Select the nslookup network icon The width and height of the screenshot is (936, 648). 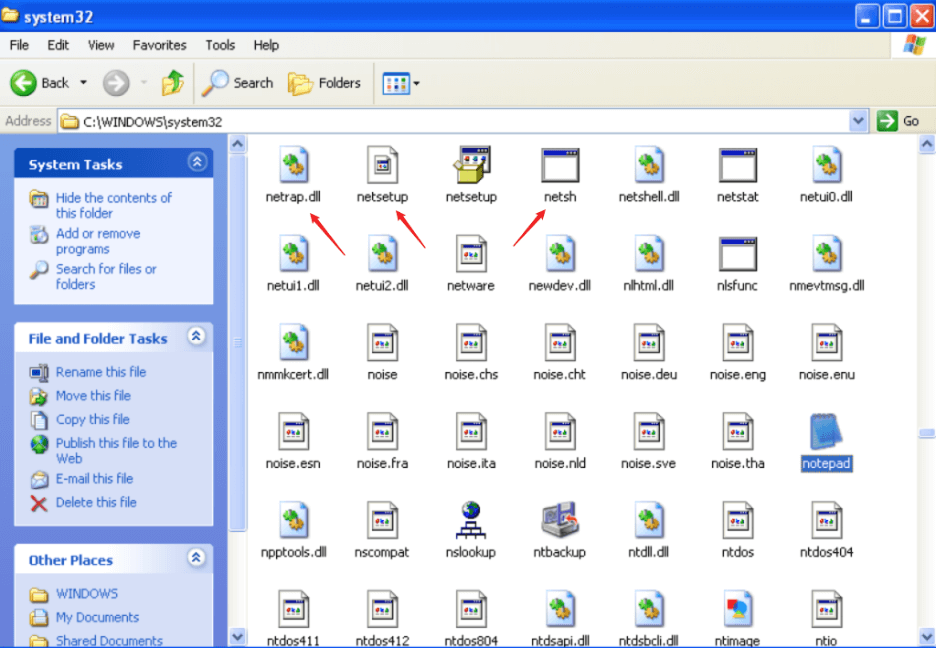coord(471,520)
